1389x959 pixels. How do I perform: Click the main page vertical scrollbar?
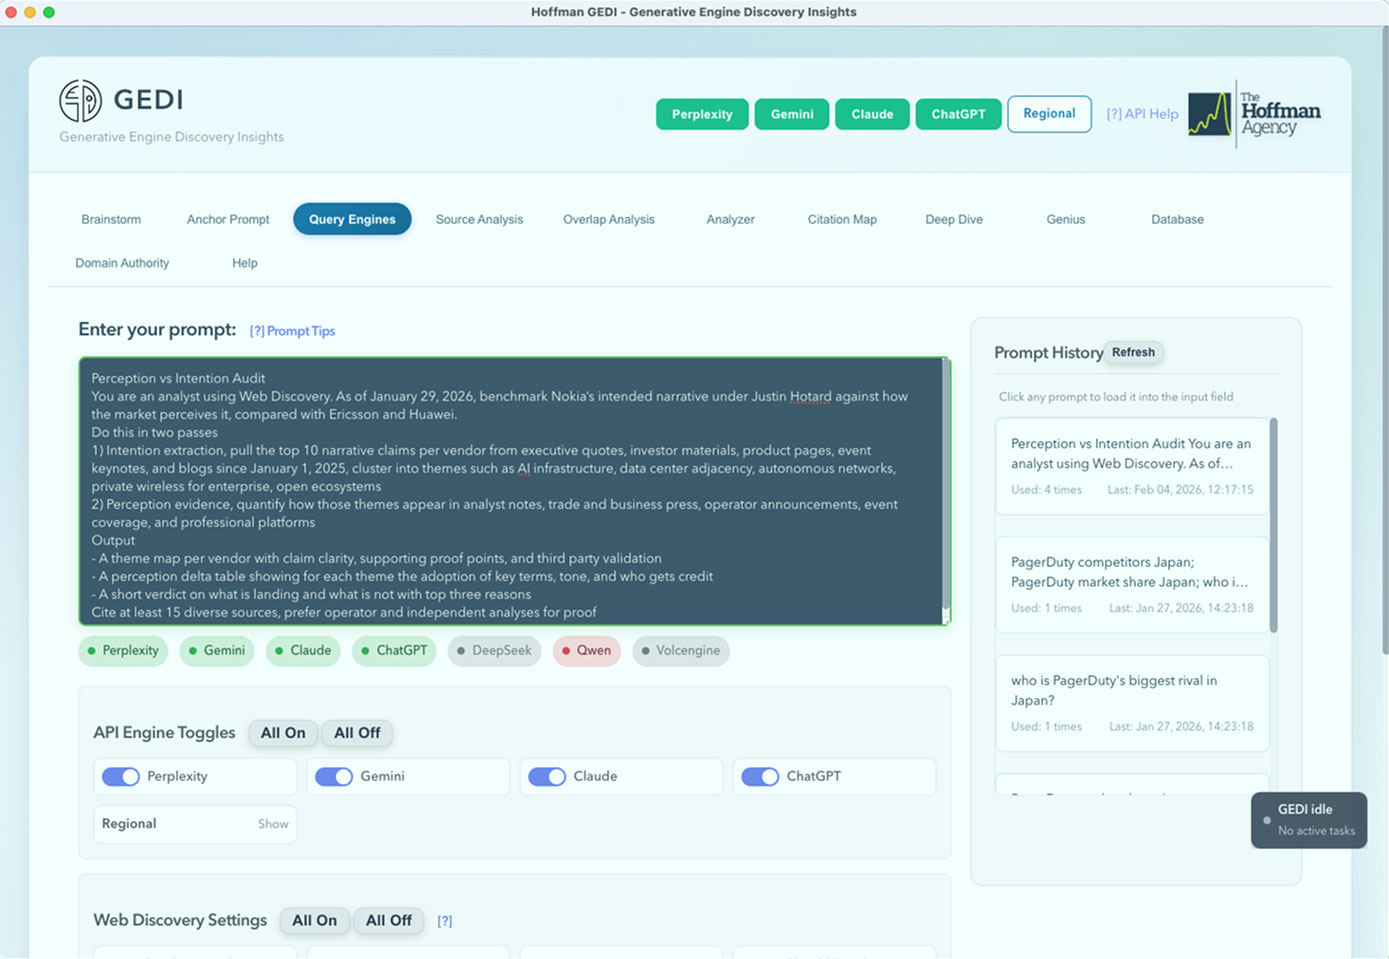(1384, 340)
